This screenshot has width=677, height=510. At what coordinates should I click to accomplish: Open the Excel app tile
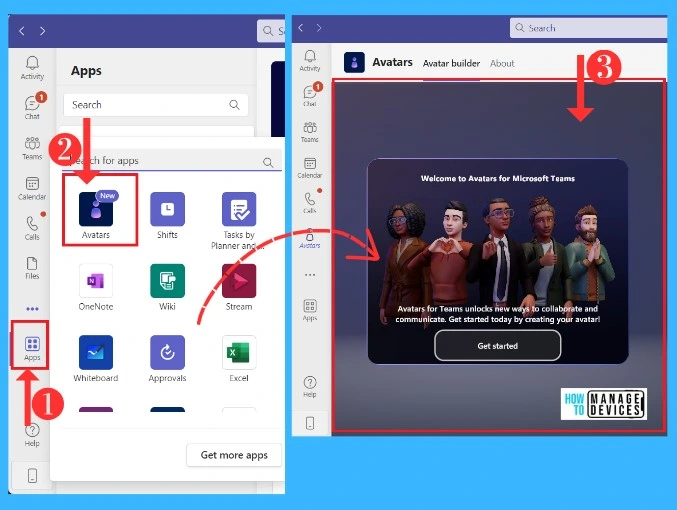(239, 359)
